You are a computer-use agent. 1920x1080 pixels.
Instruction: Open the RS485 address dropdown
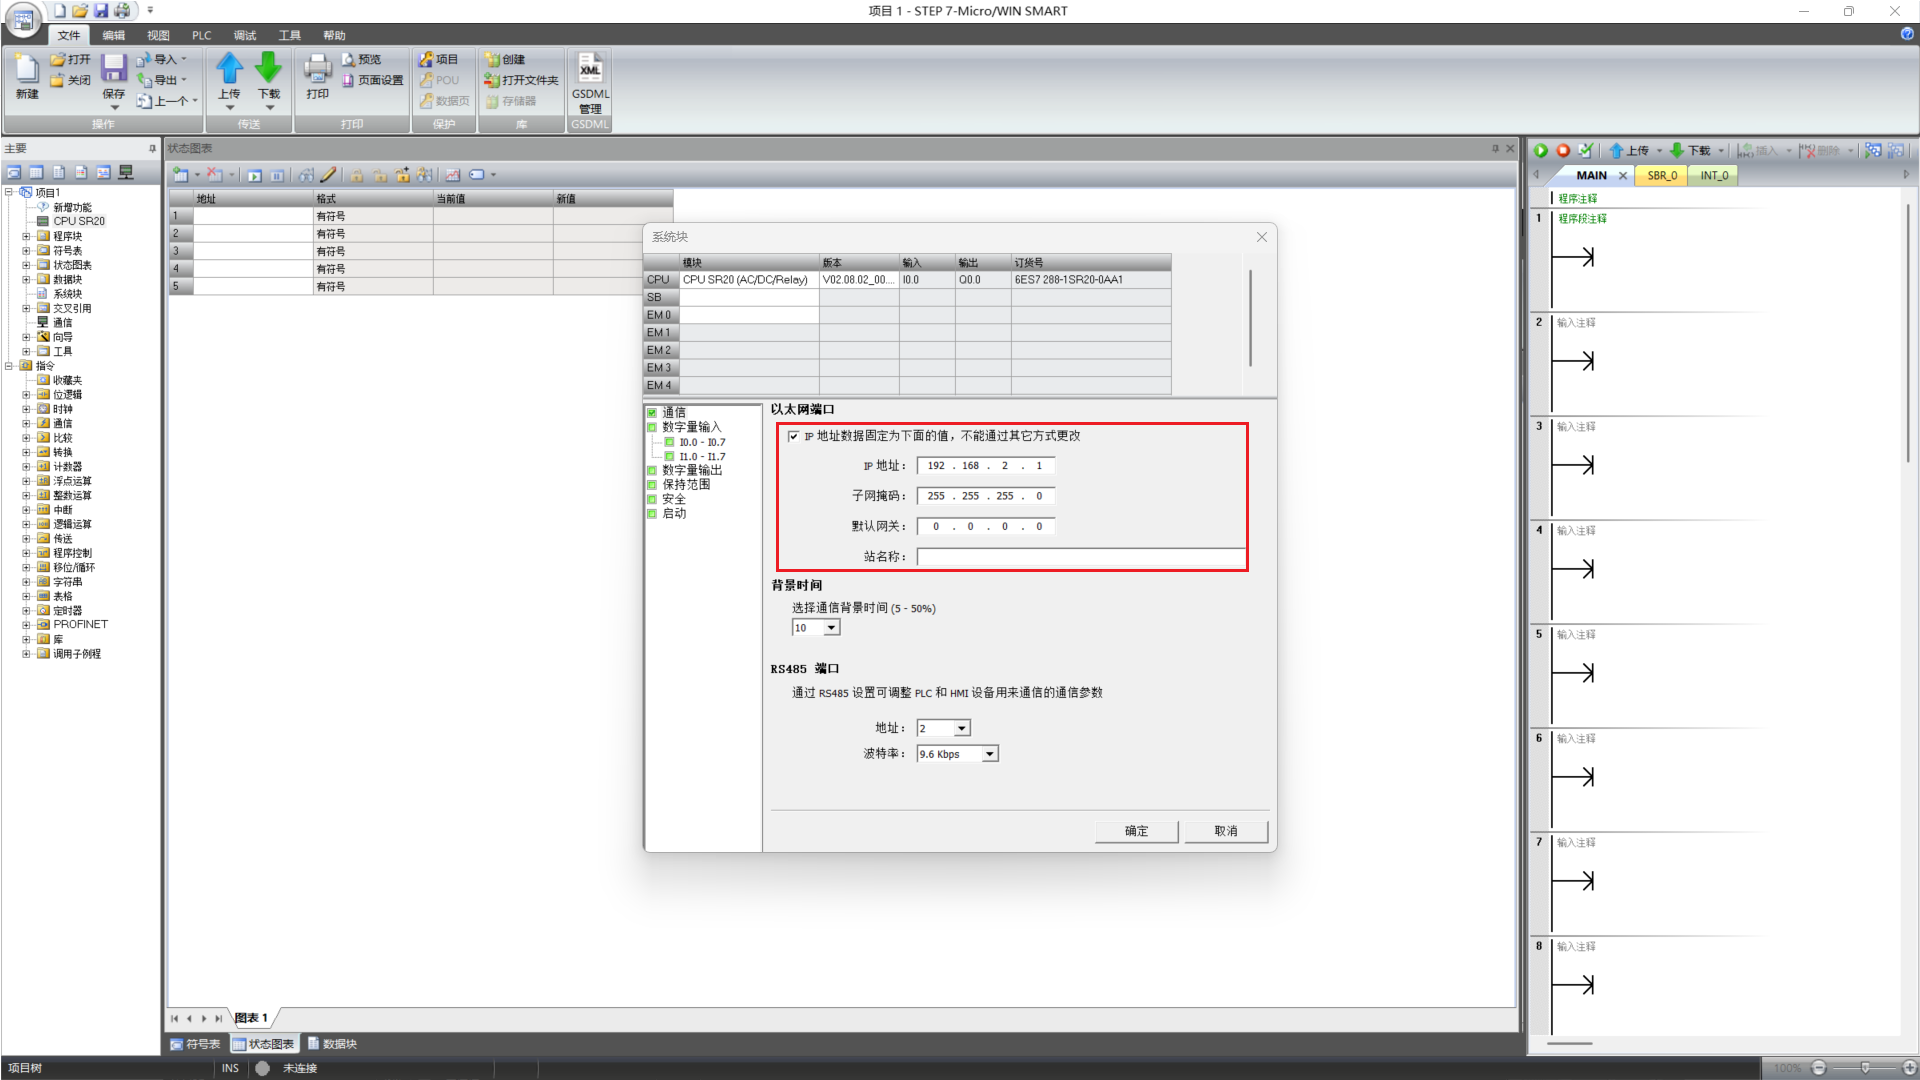(x=961, y=728)
